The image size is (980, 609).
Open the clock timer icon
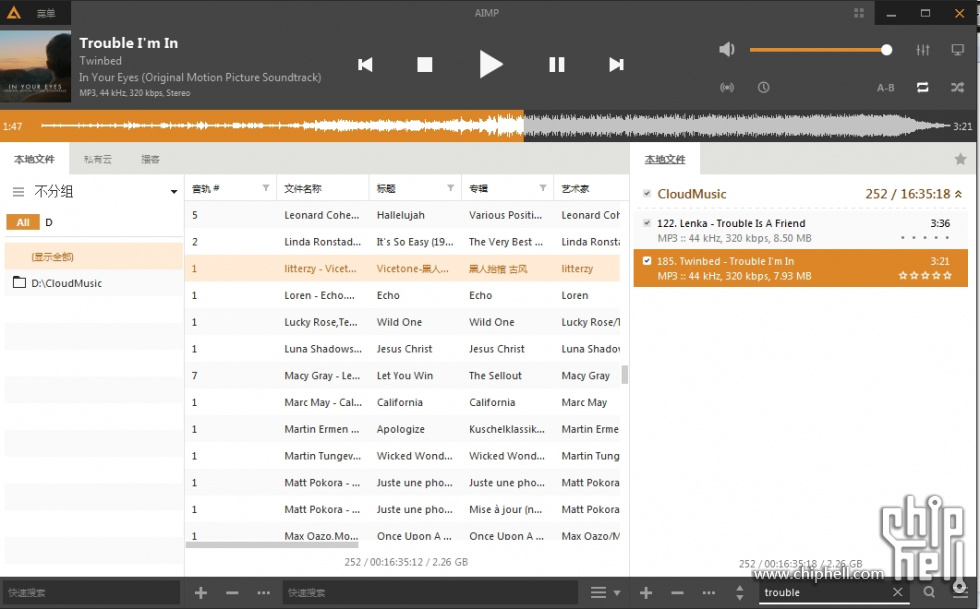764,88
